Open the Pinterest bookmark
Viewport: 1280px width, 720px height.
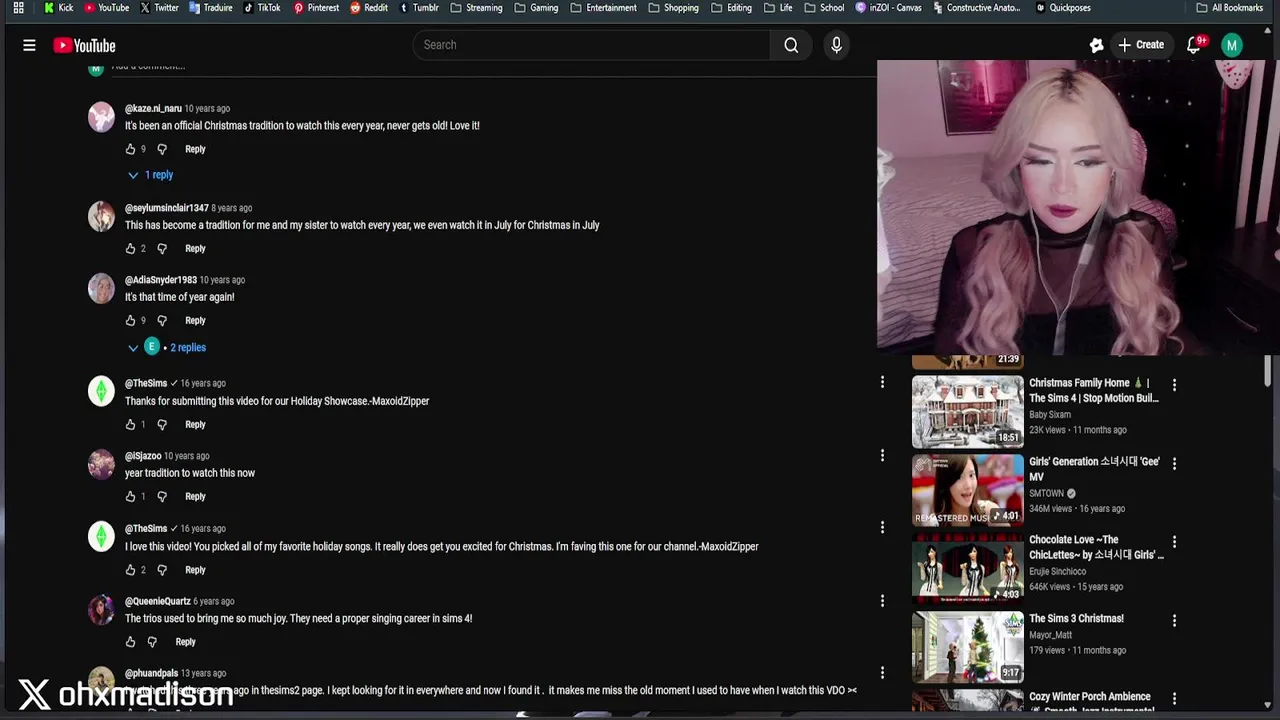point(316,8)
